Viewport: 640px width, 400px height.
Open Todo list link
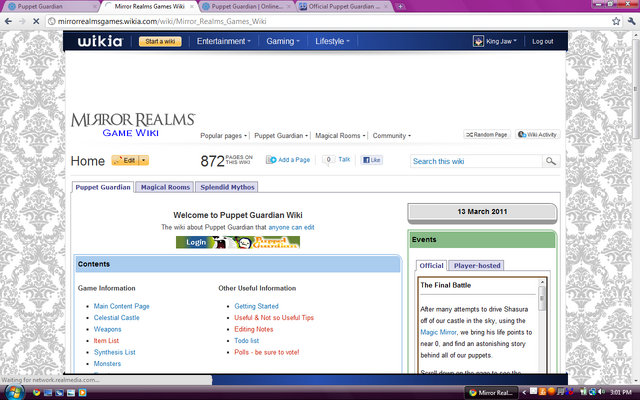point(247,340)
